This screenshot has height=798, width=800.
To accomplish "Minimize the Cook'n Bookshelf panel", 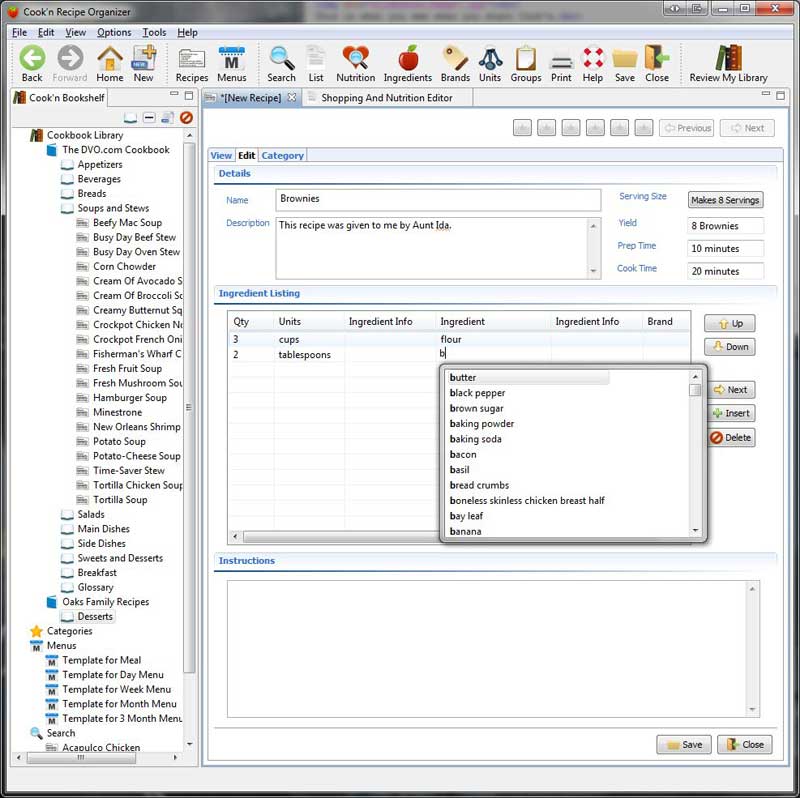I will pyautogui.click(x=174, y=94).
